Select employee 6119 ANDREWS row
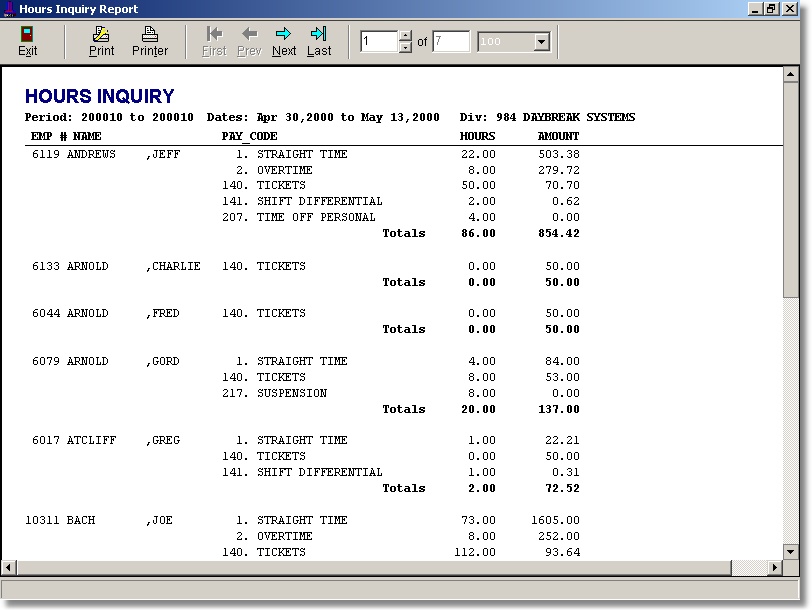 (x=306, y=154)
